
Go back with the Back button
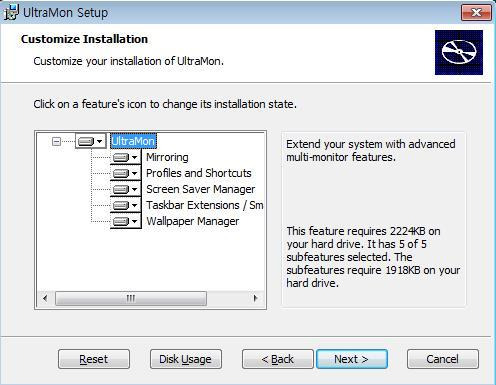point(278,359)
